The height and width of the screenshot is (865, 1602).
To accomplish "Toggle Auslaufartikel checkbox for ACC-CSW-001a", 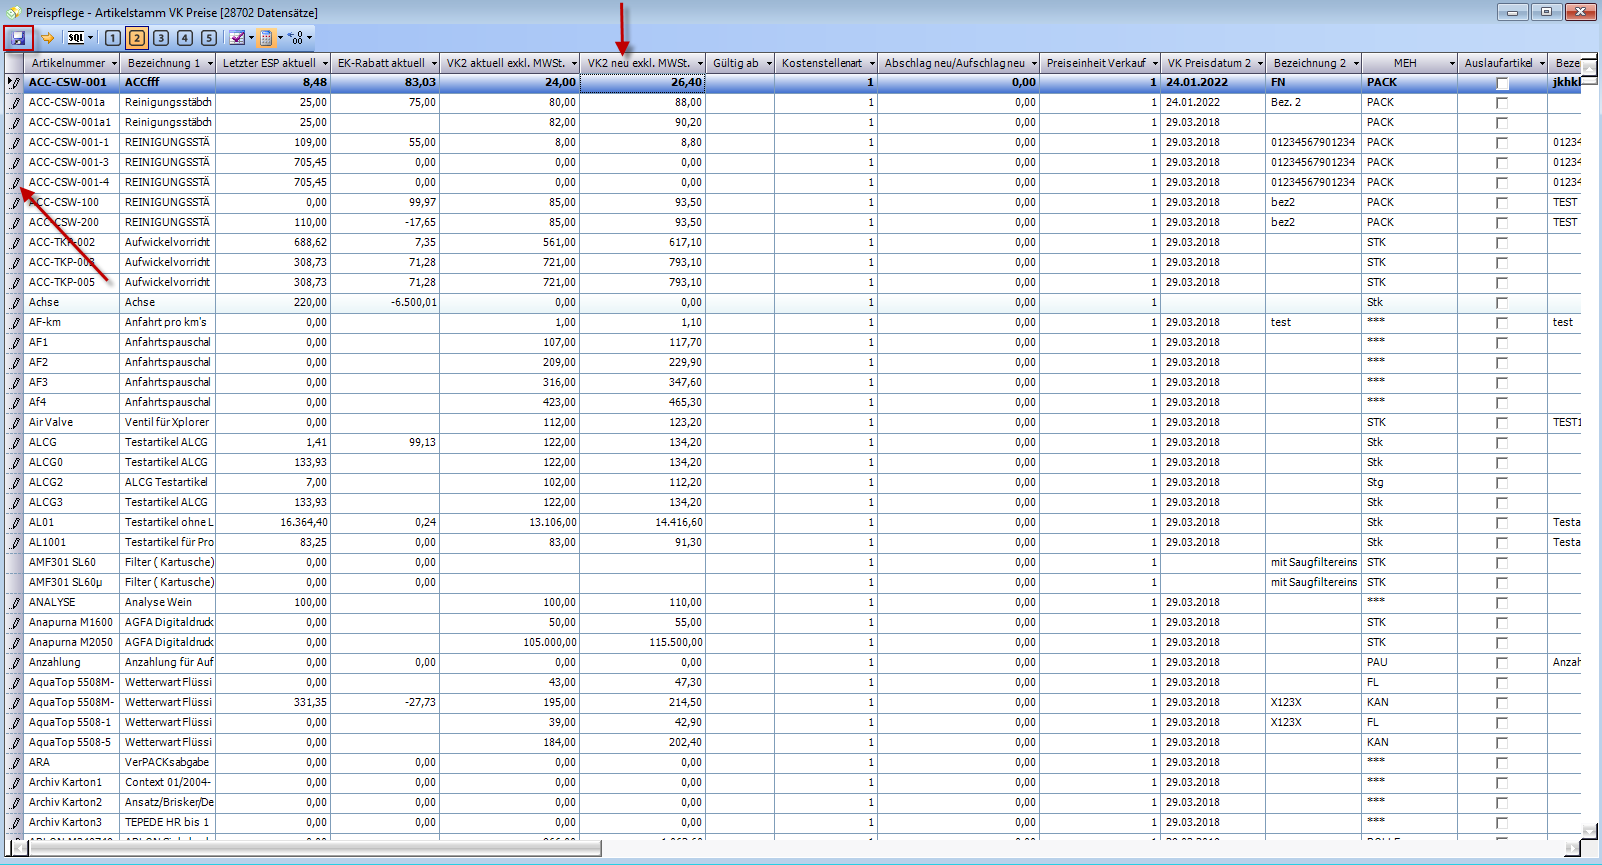I will (x=1501, y=103).
